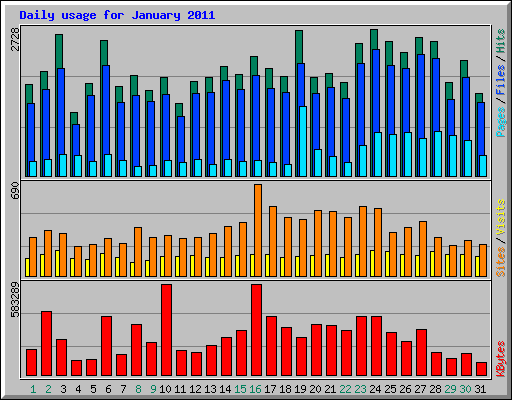
Task: Select the orange visits bar for day 8
Action: [x=138, y=252]
